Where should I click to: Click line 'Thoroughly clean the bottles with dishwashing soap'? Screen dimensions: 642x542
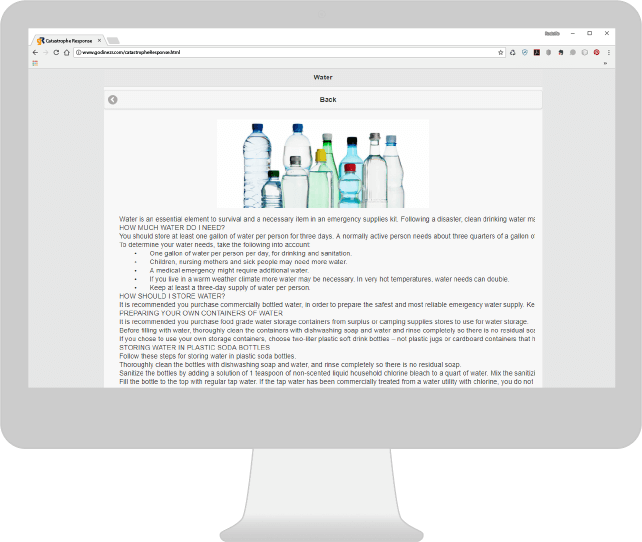coord(290,365)
